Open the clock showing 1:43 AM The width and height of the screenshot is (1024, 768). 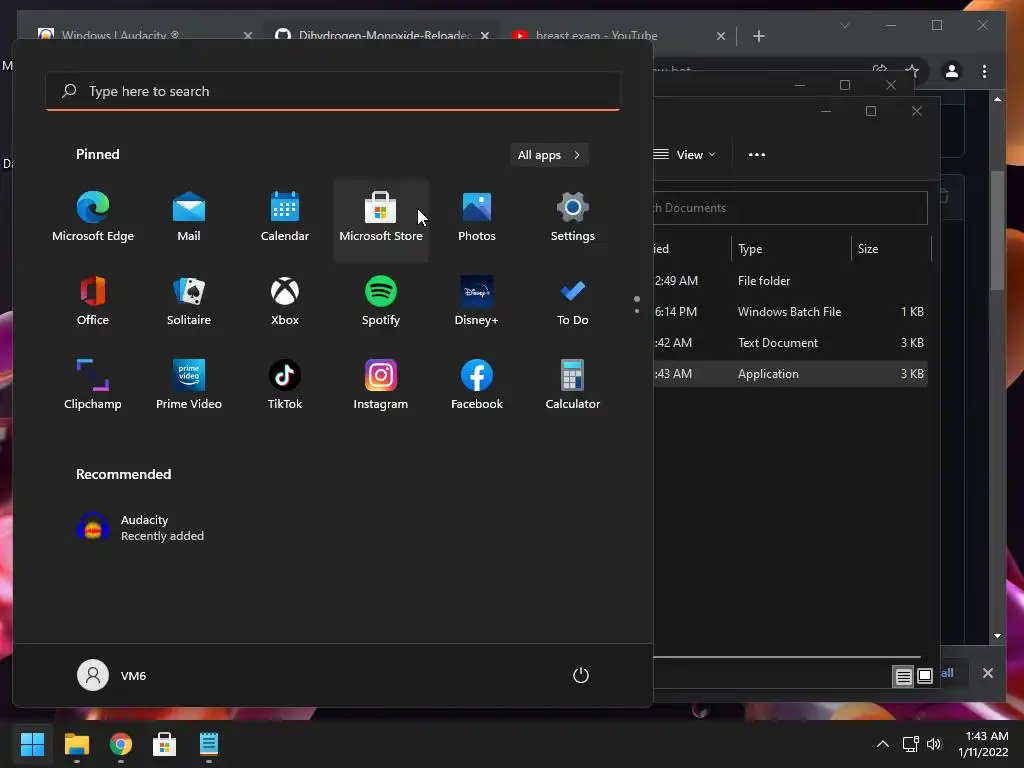[x=985, y=744]
